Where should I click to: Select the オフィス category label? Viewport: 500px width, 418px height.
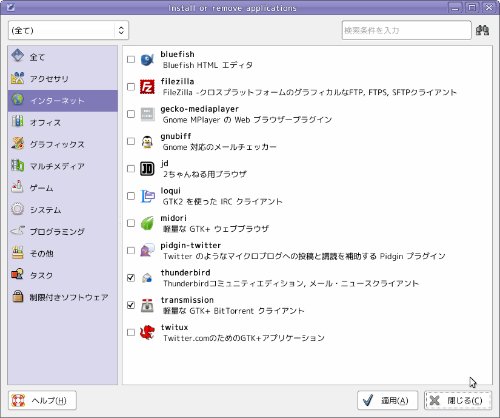(45, 123)
